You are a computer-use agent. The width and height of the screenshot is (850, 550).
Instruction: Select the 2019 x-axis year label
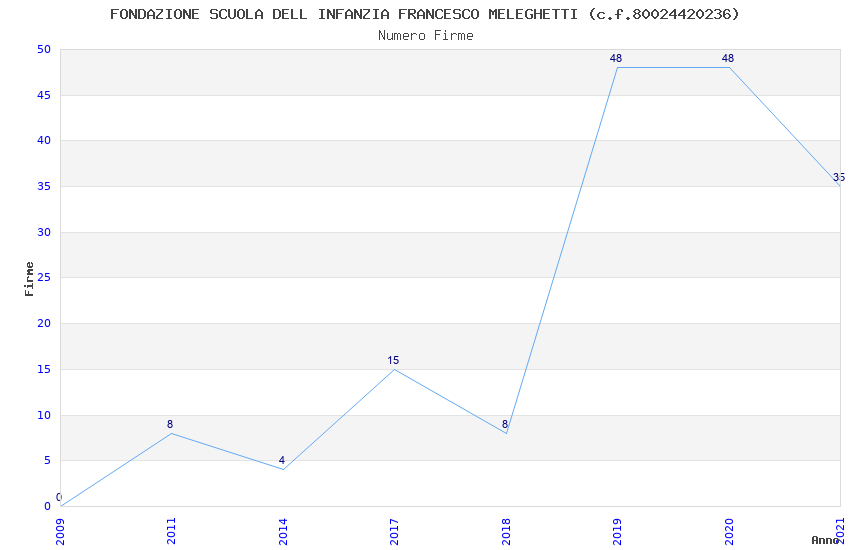click(617, 532)
